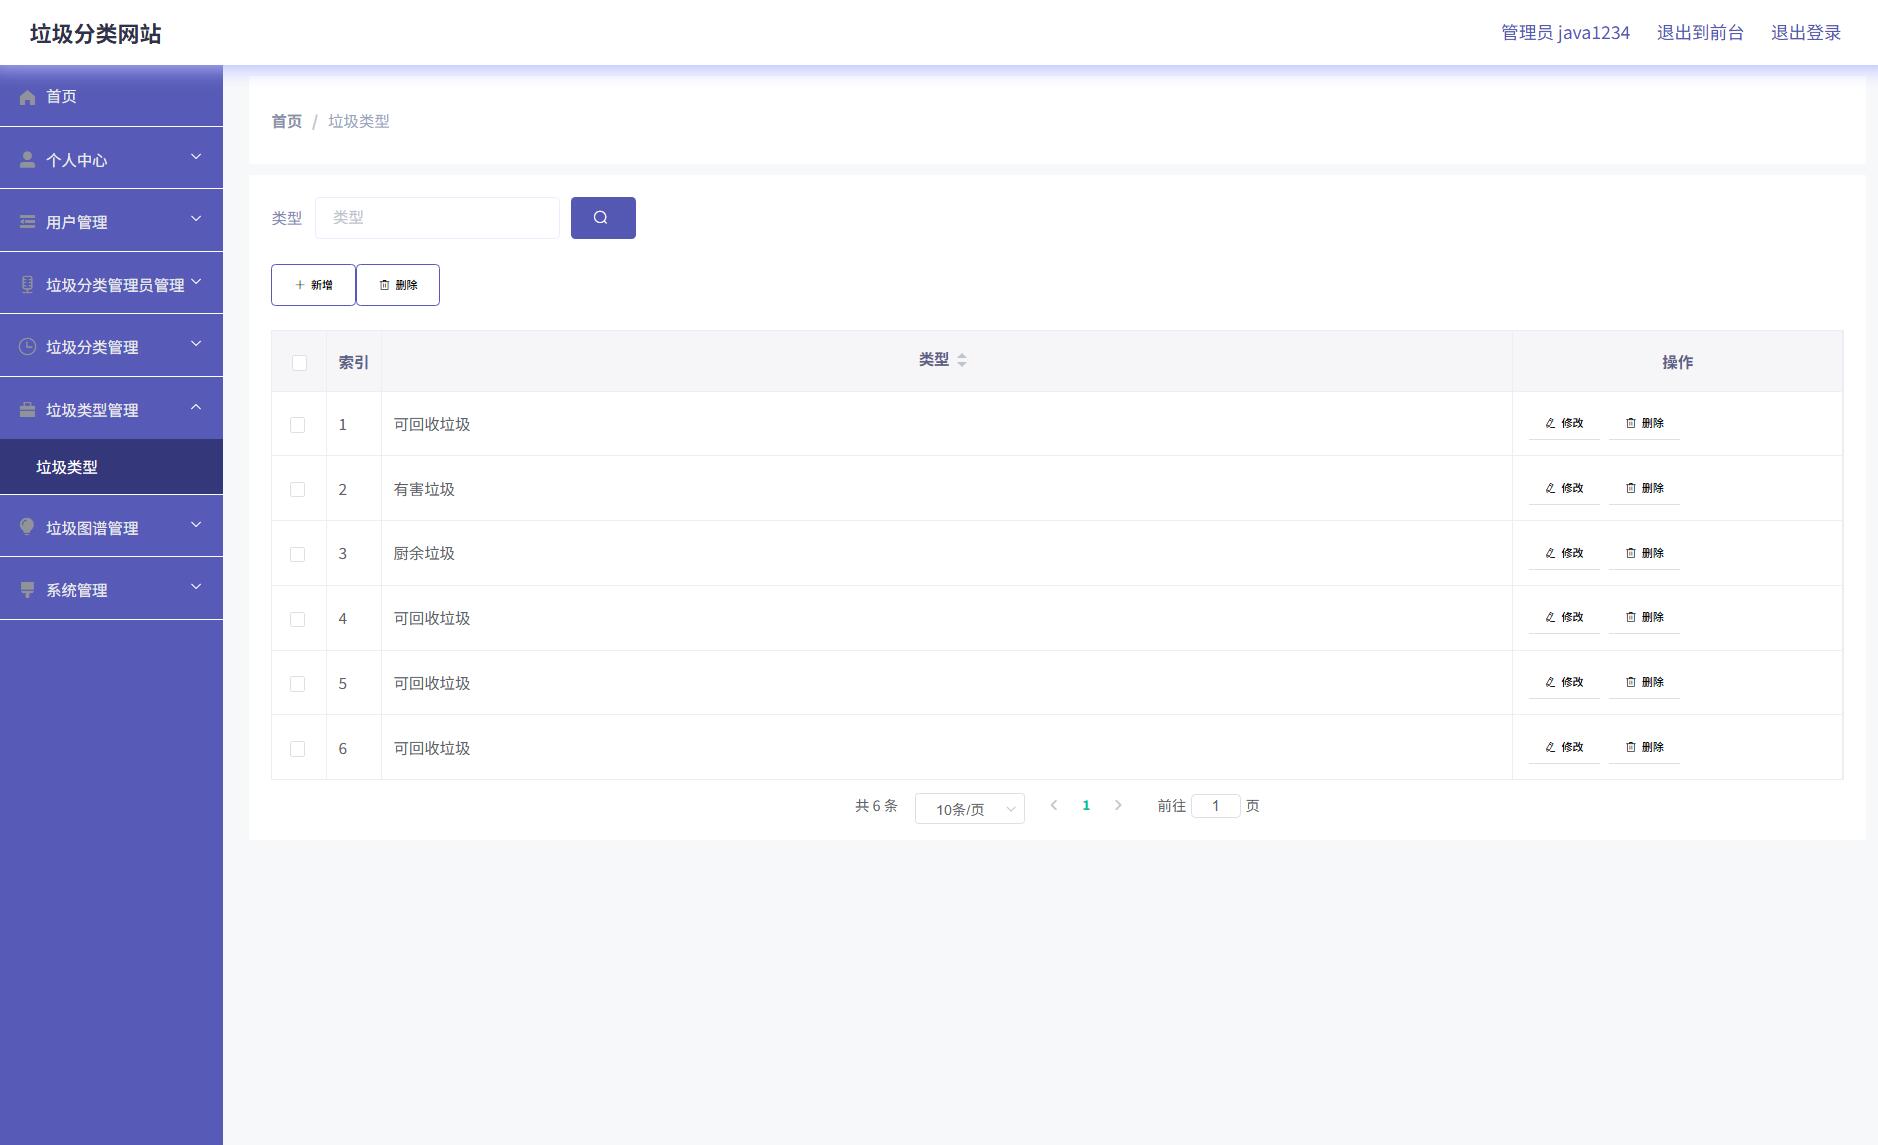Viewport: 1878px width, 1145px height.
Task: Open the 垃圾图谱管理 menu label
Action: [92, 528]
